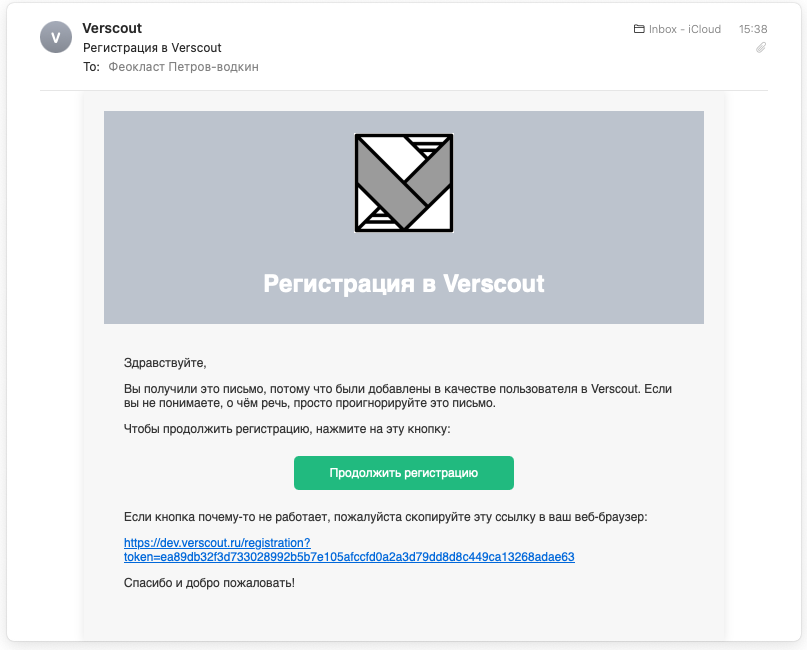Viewport: 807px width, 650px height.
Task: Click the paperclip attachment icon
Action: pos(760,47)
